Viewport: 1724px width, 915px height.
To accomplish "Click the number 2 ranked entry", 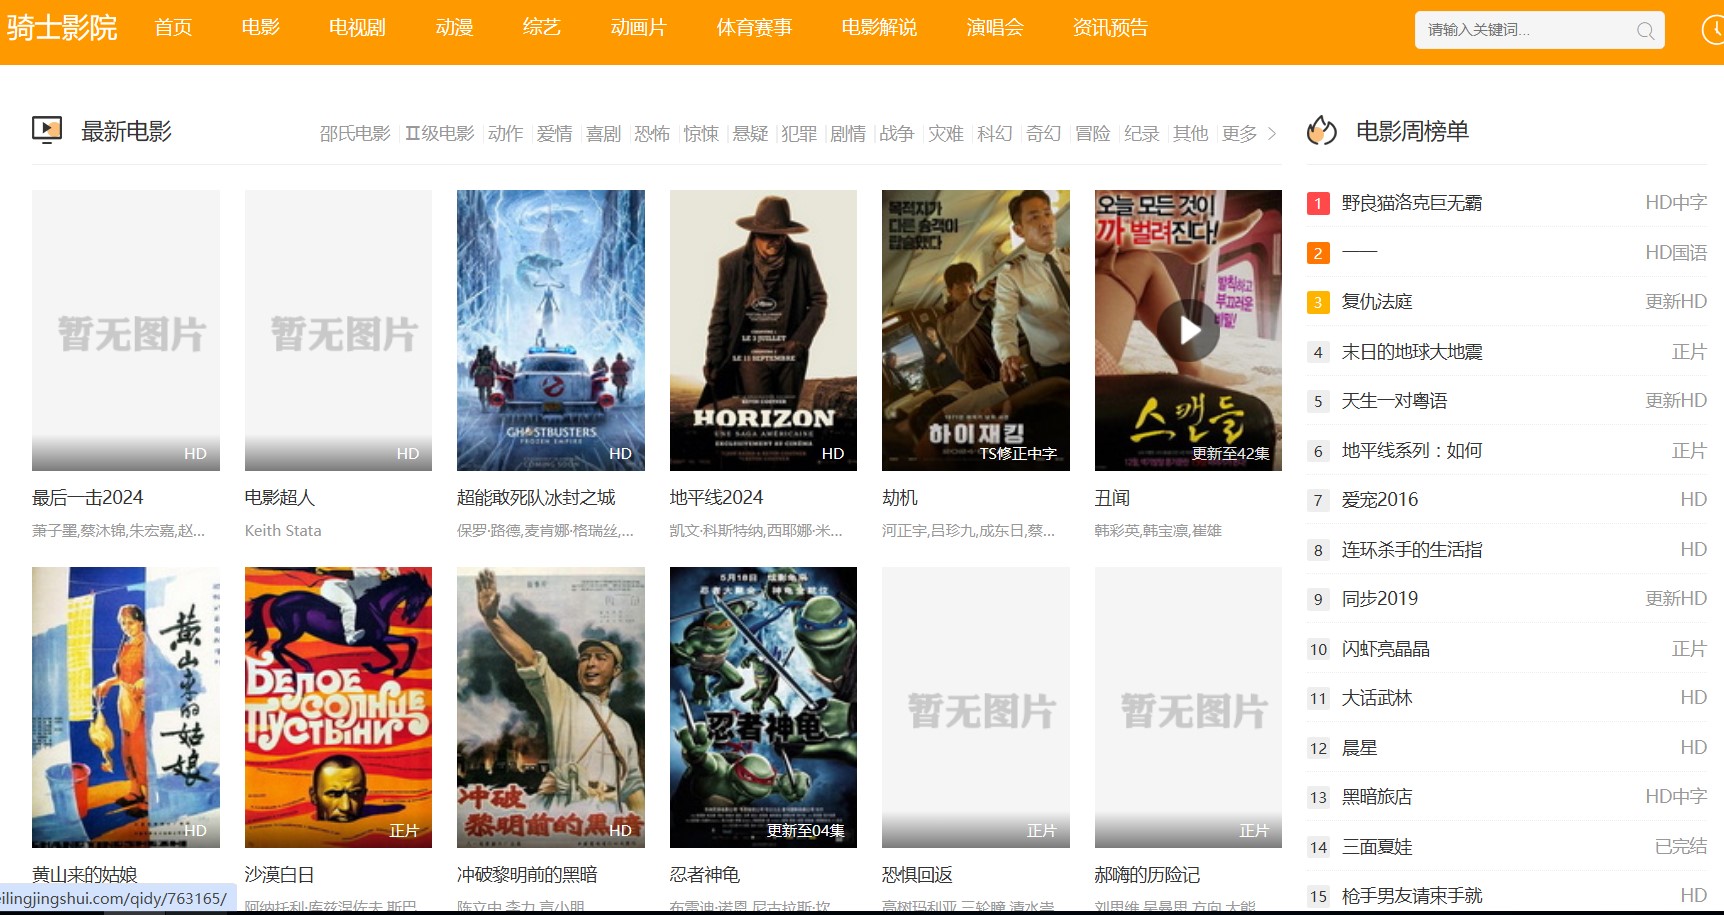I will (1359, 252).
